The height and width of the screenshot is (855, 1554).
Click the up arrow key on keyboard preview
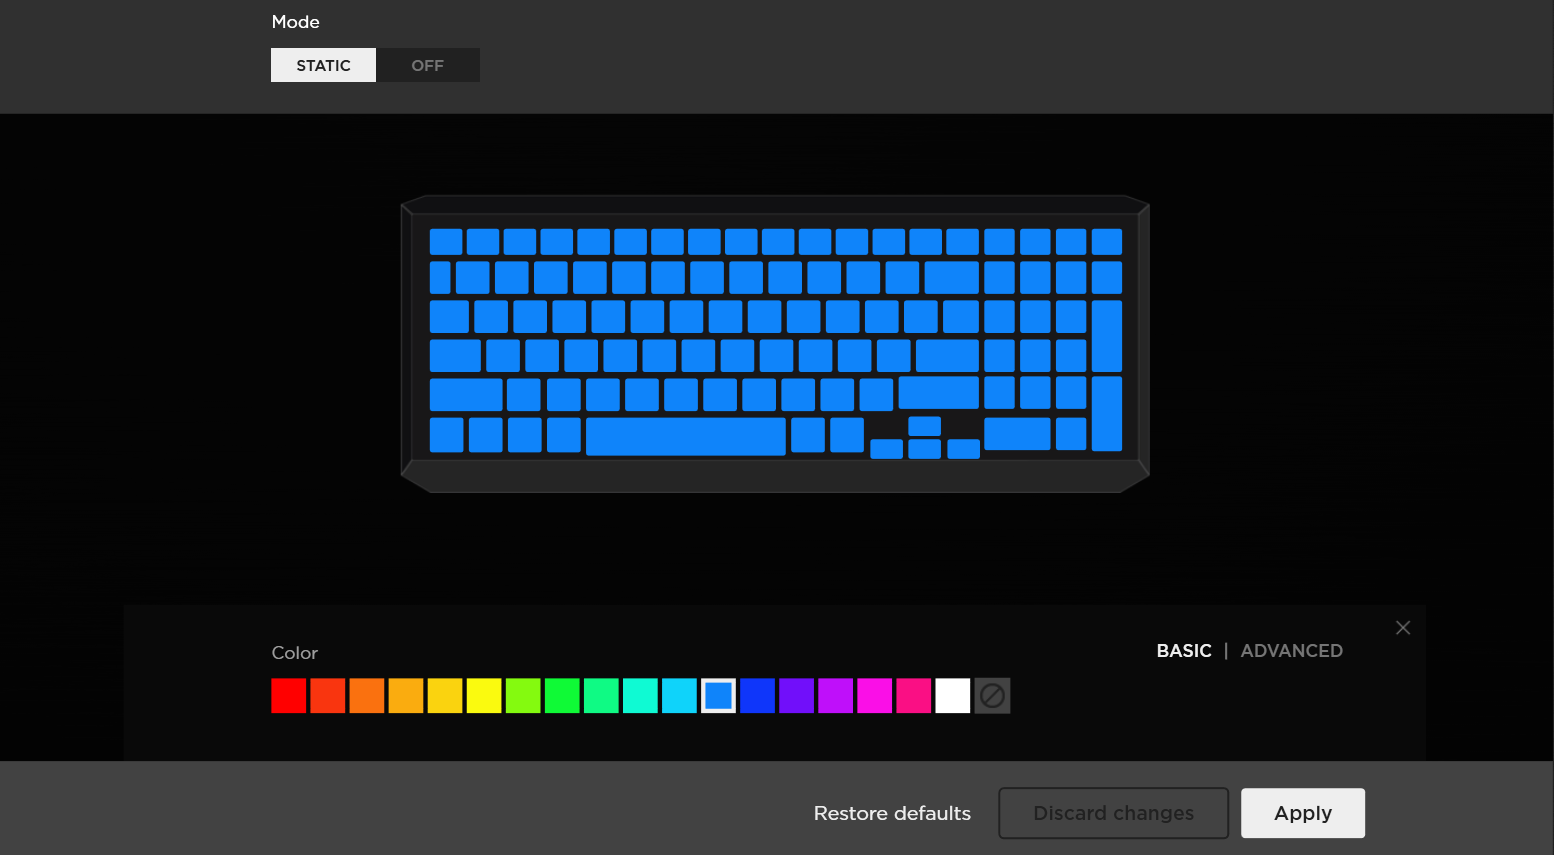[924, 426]
